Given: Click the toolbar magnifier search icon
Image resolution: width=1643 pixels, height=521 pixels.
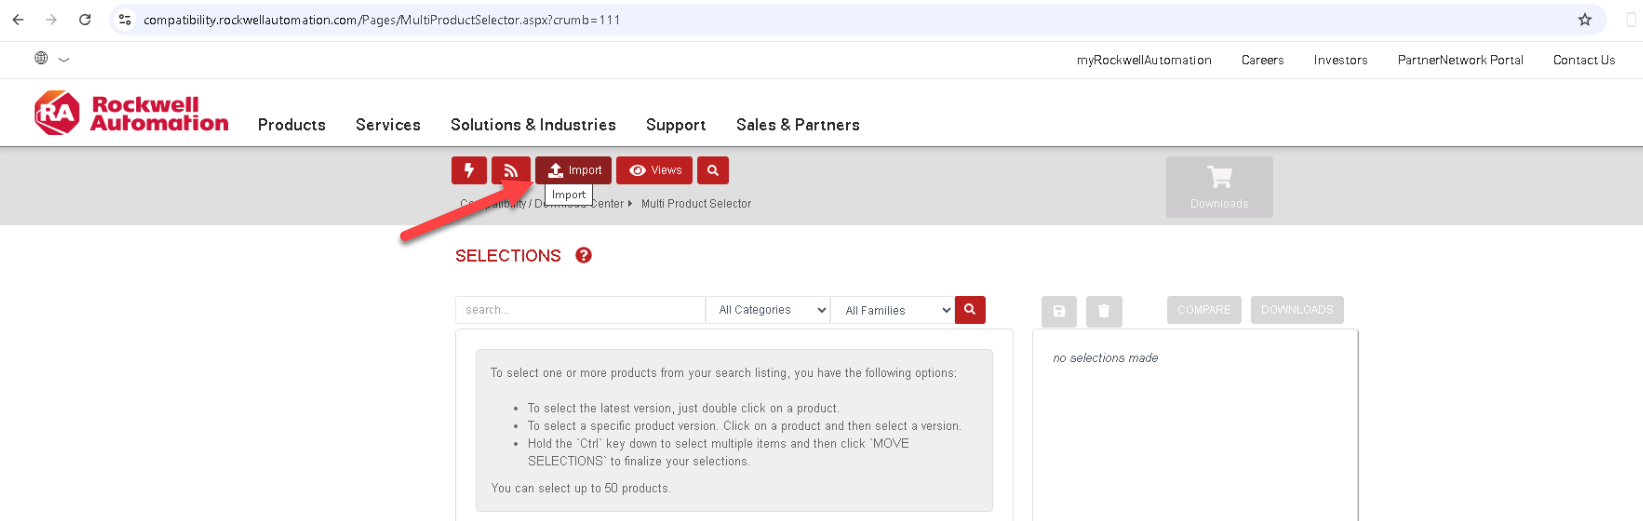Looking at the screenshot, I should 713,170.
